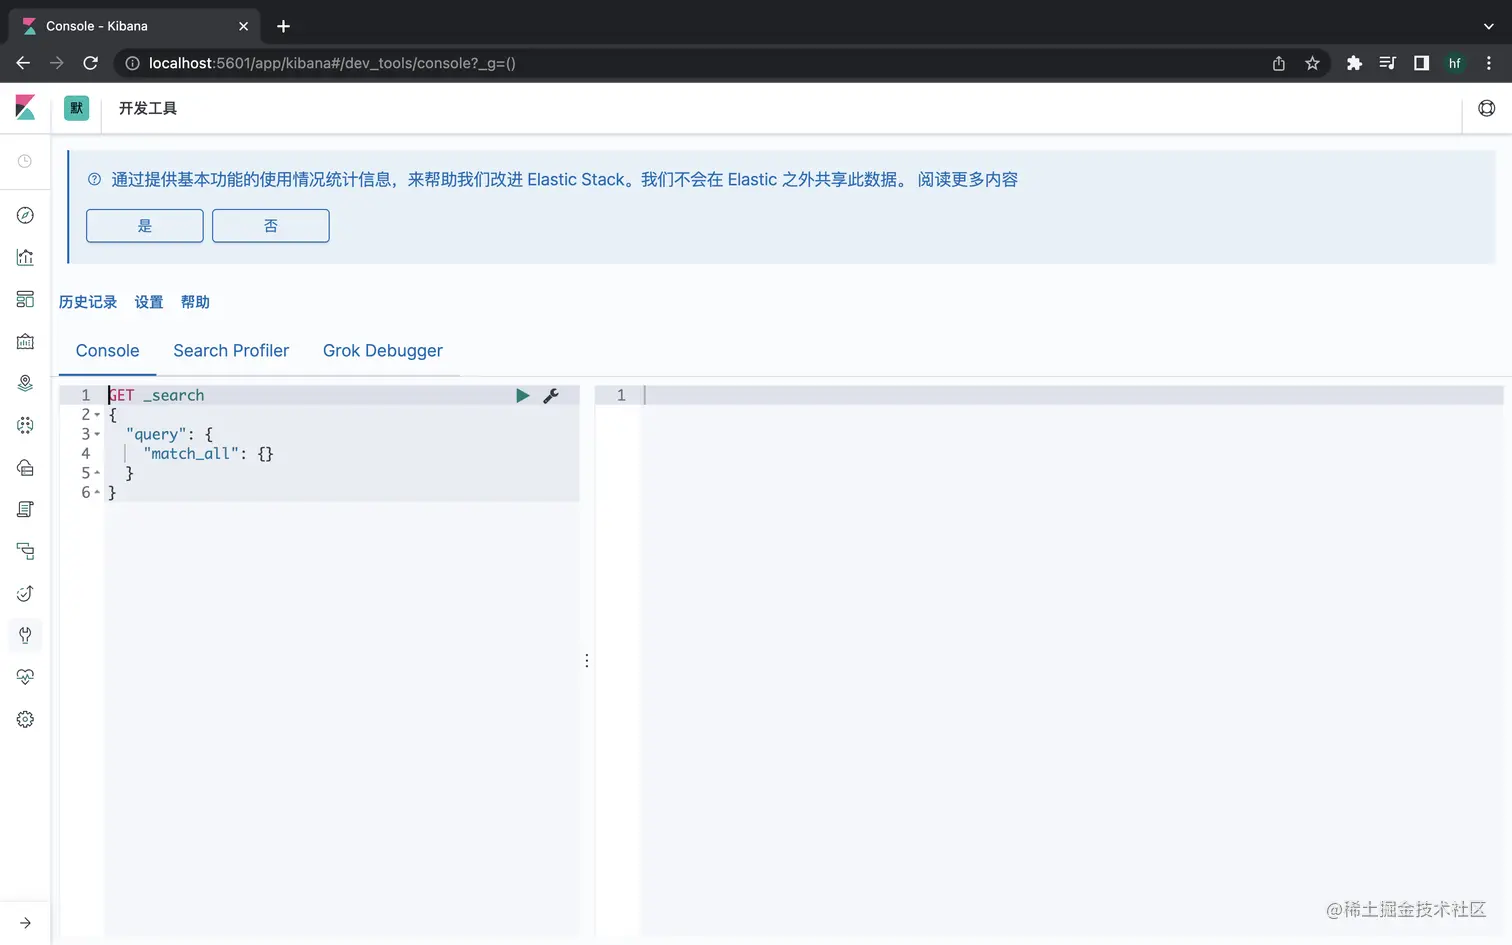This screenshot has height=945, width=1512.
Task: Bookmark this page with star icon
Action: 1312,63
